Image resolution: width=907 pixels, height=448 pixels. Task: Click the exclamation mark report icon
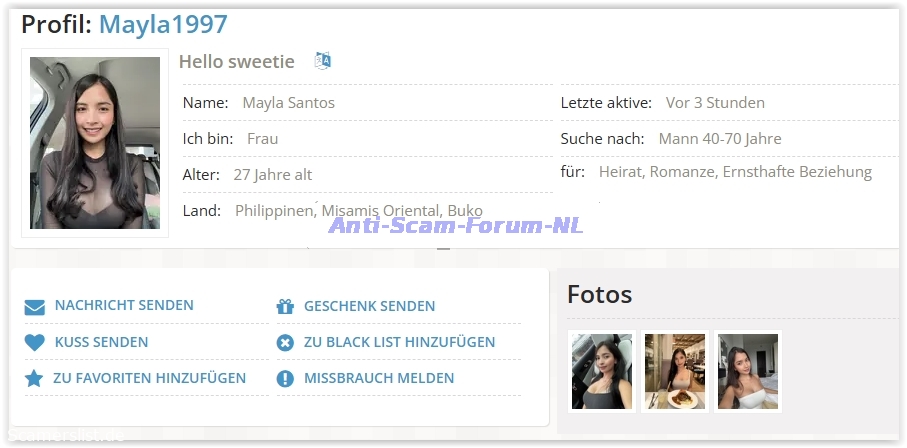pos(285,379)
